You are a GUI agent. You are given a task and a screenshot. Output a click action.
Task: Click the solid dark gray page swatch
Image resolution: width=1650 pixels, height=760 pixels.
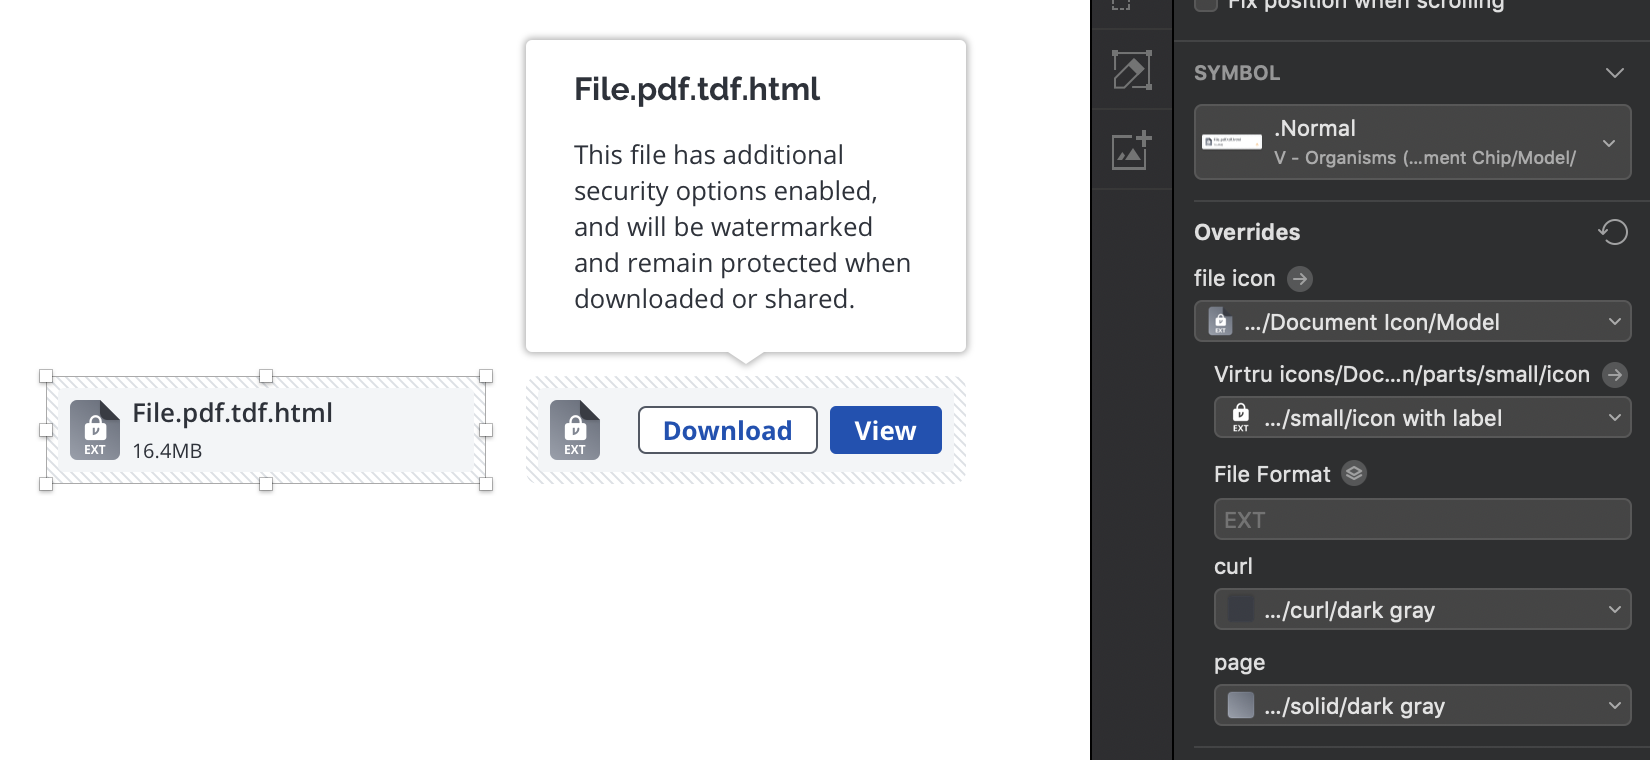tap(1241, 705)
